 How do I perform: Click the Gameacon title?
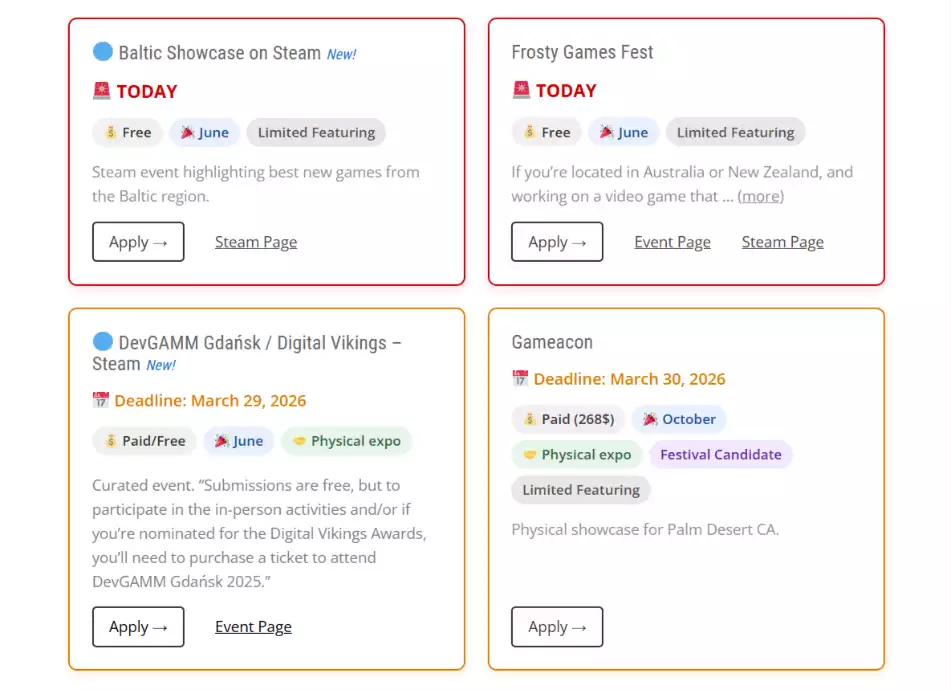pos(552,342)
